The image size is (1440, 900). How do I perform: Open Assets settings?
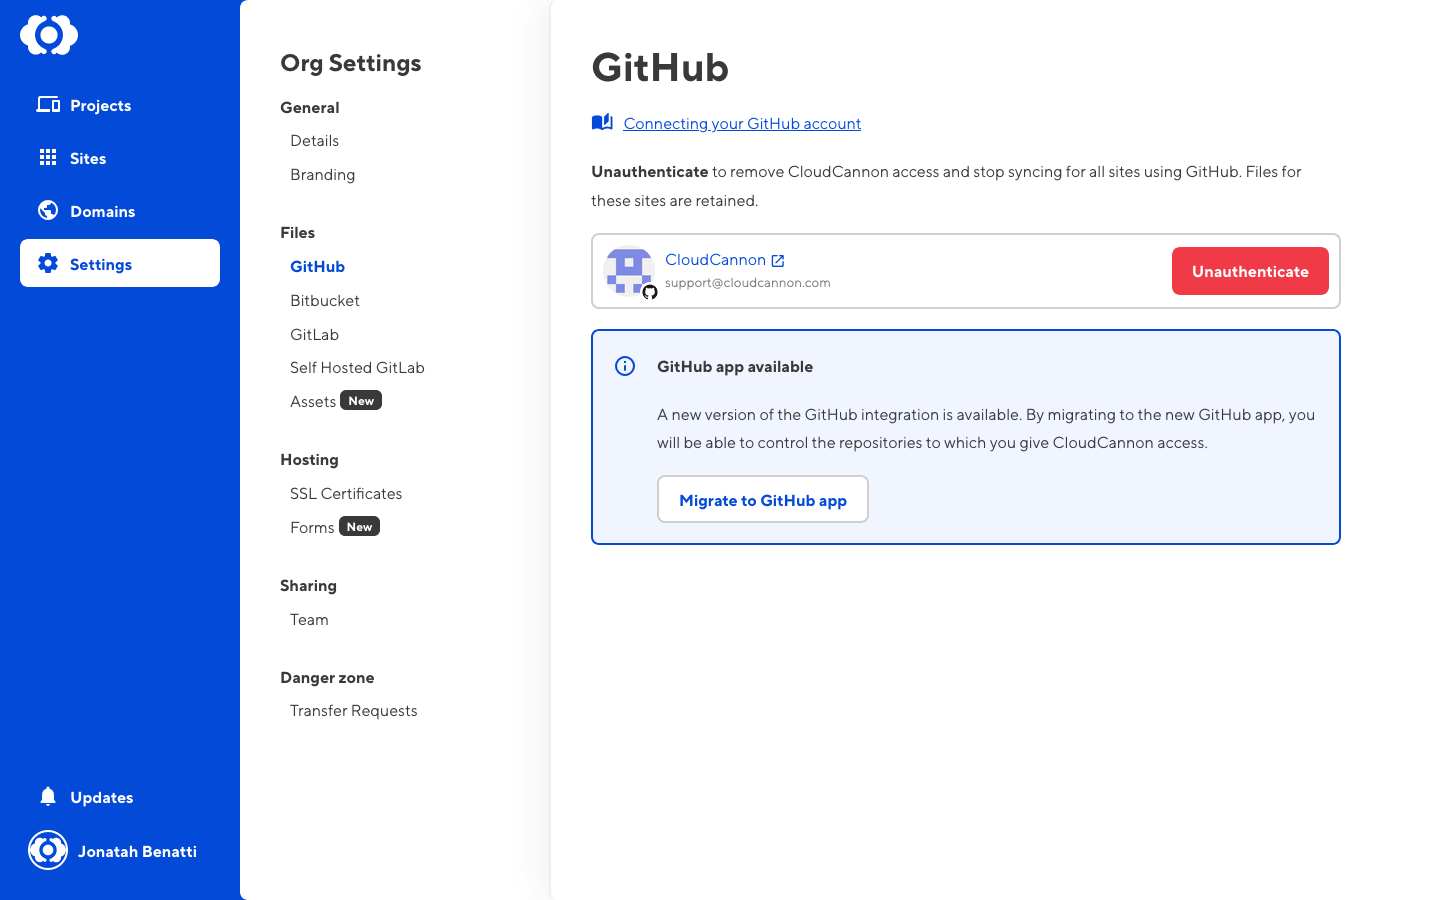coord(313,402)
